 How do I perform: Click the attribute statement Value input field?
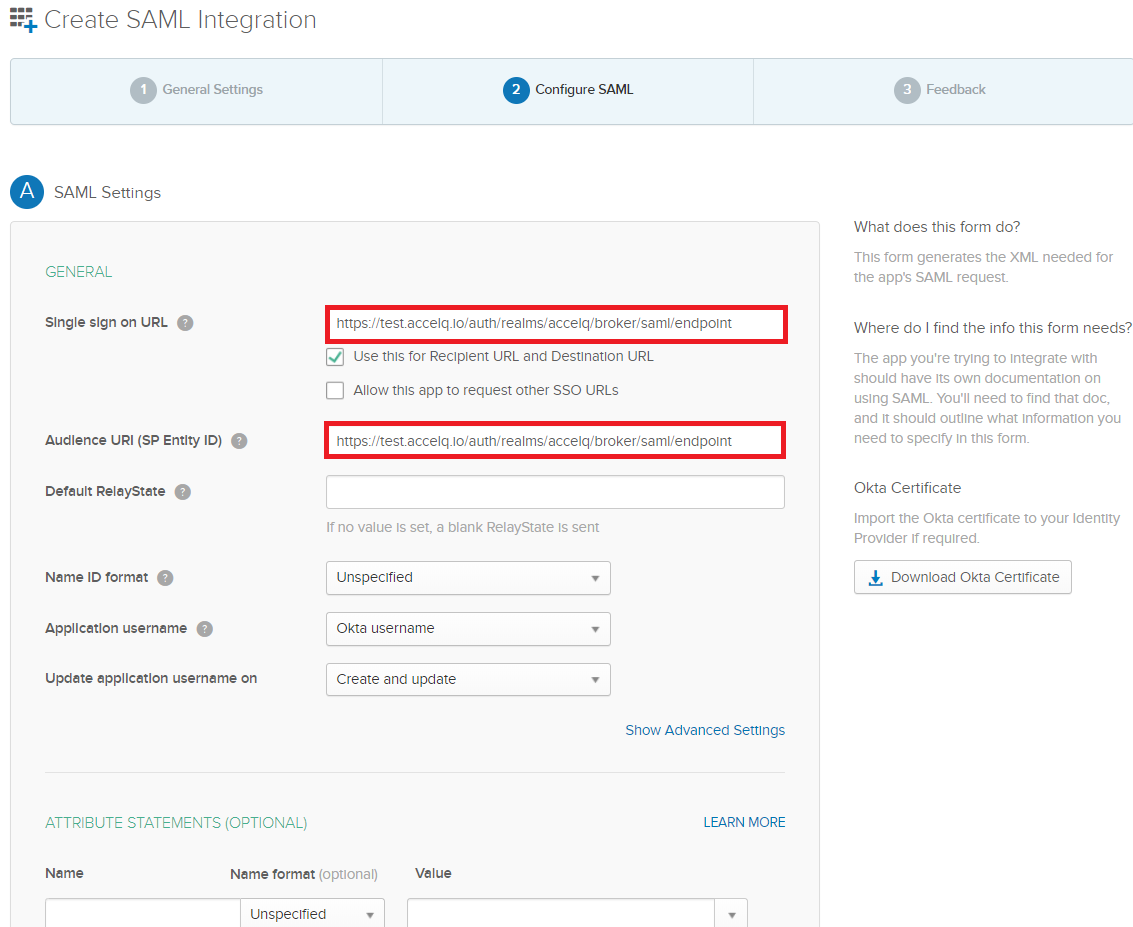pyautogui.click(x=561, y=913)
